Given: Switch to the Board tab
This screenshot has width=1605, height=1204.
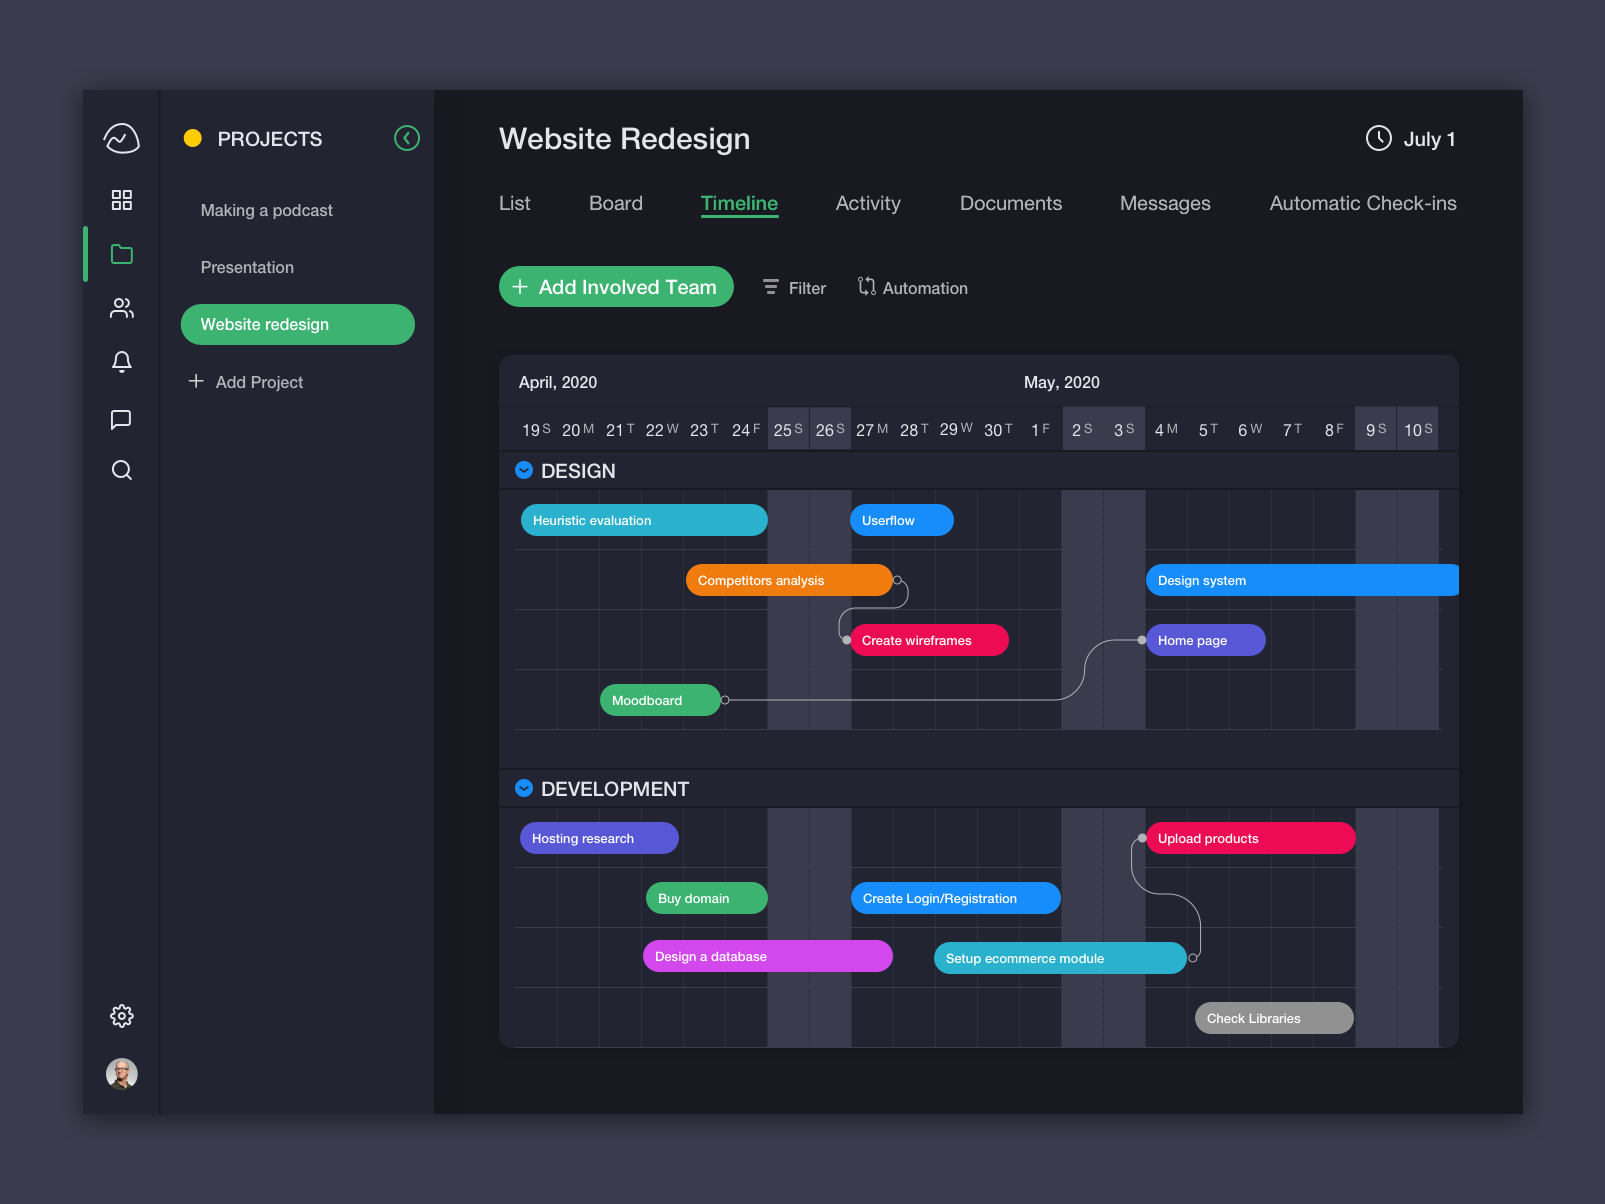Looking at the screenshot, I should click(616, 203).
